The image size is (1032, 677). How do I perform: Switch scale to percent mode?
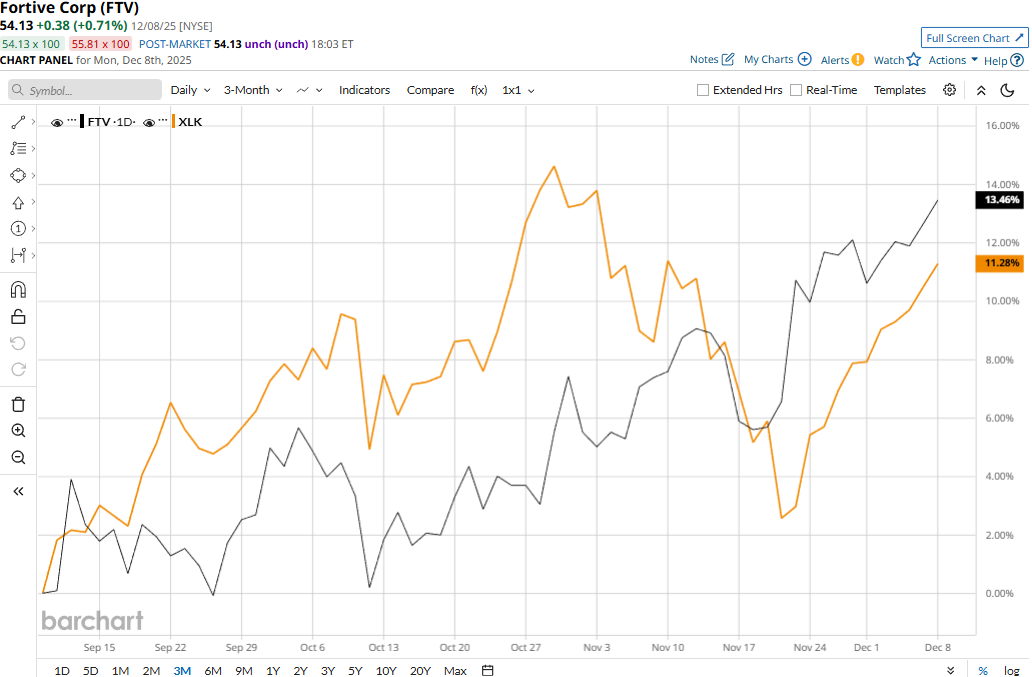point(983,670)
